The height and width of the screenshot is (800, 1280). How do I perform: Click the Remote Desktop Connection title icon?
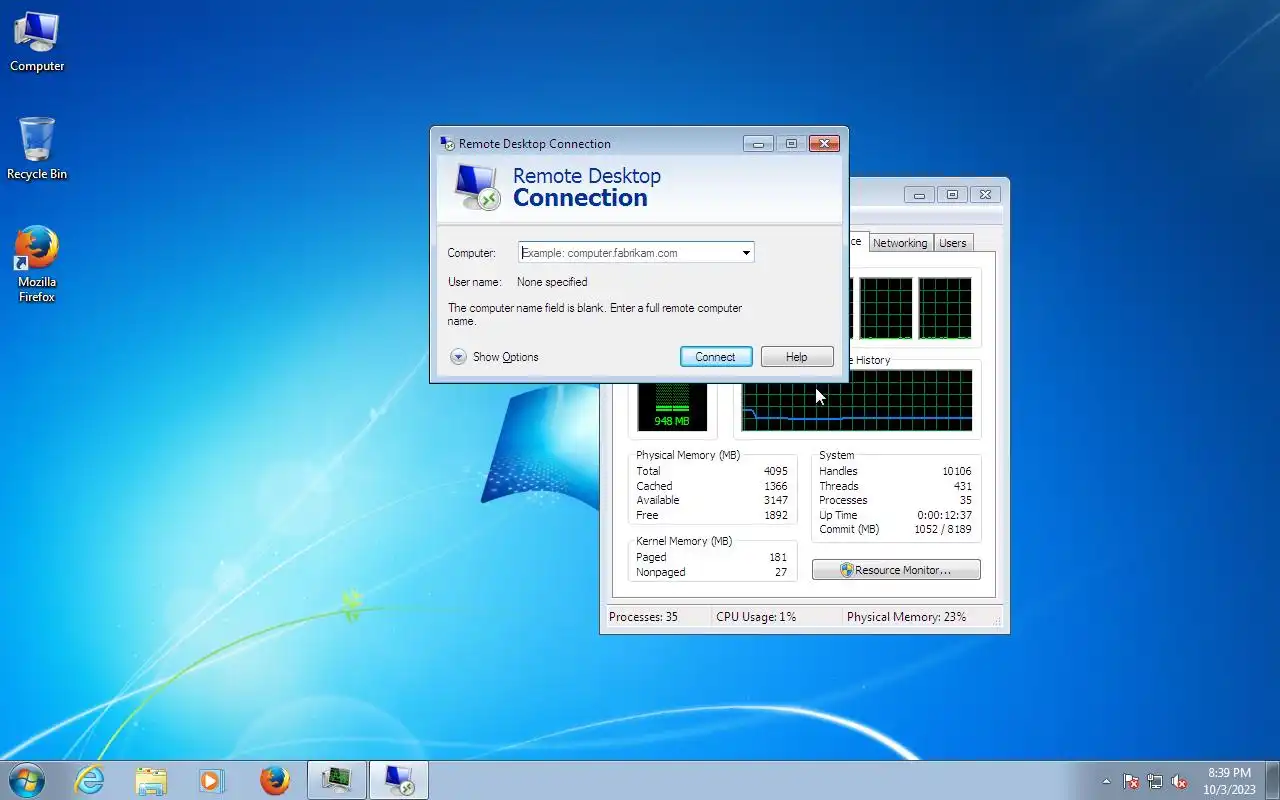(447, 143)
